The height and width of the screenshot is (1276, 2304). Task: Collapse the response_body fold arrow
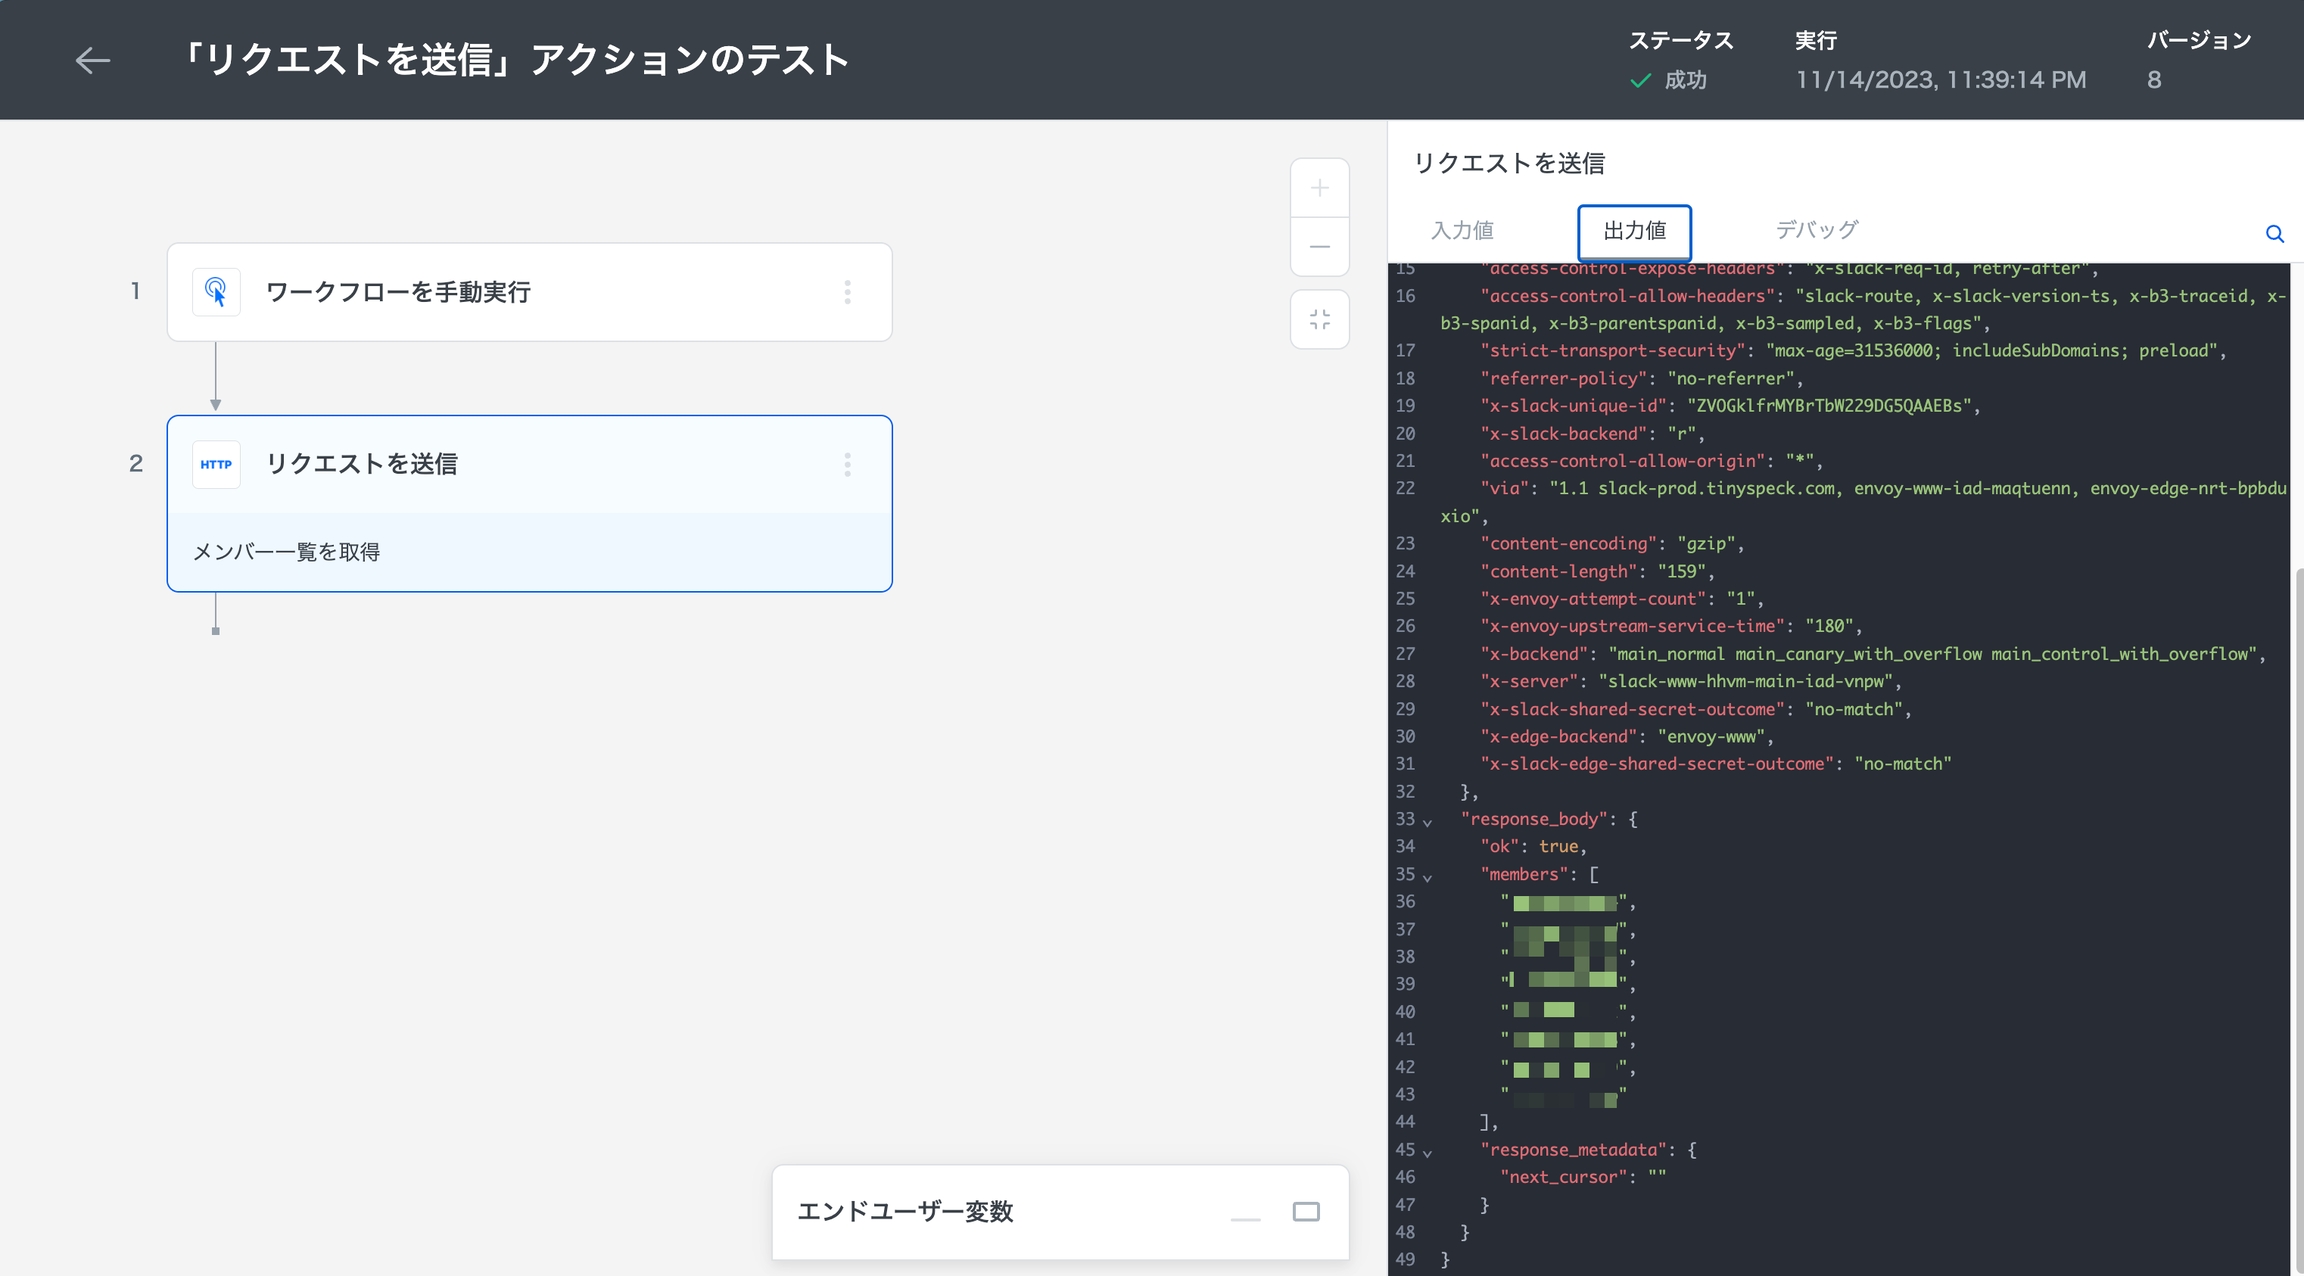coord(1427,822)
